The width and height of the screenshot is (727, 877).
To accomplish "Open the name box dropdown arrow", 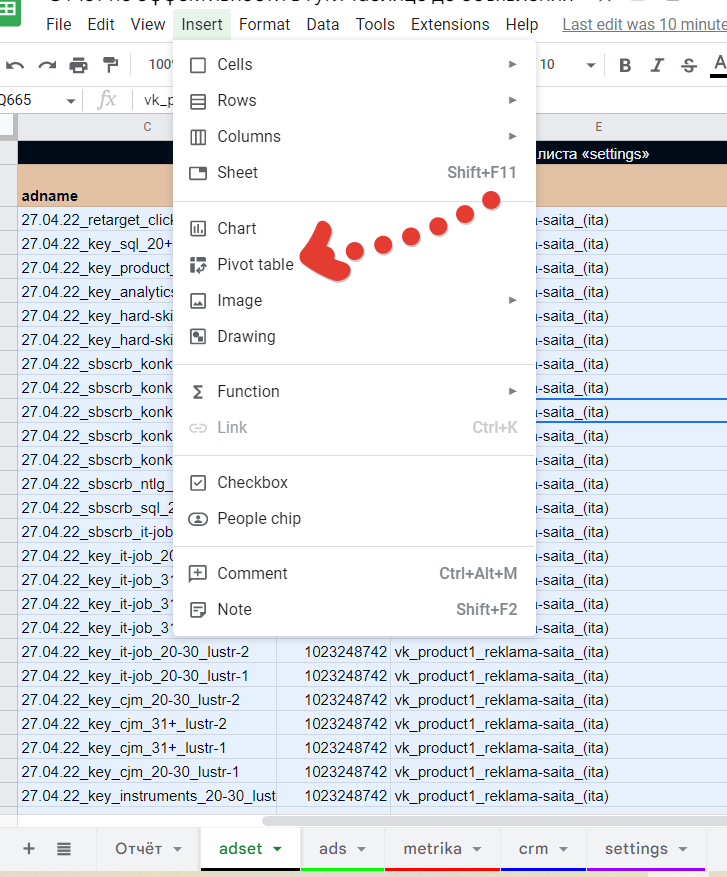I will [70, 101].
